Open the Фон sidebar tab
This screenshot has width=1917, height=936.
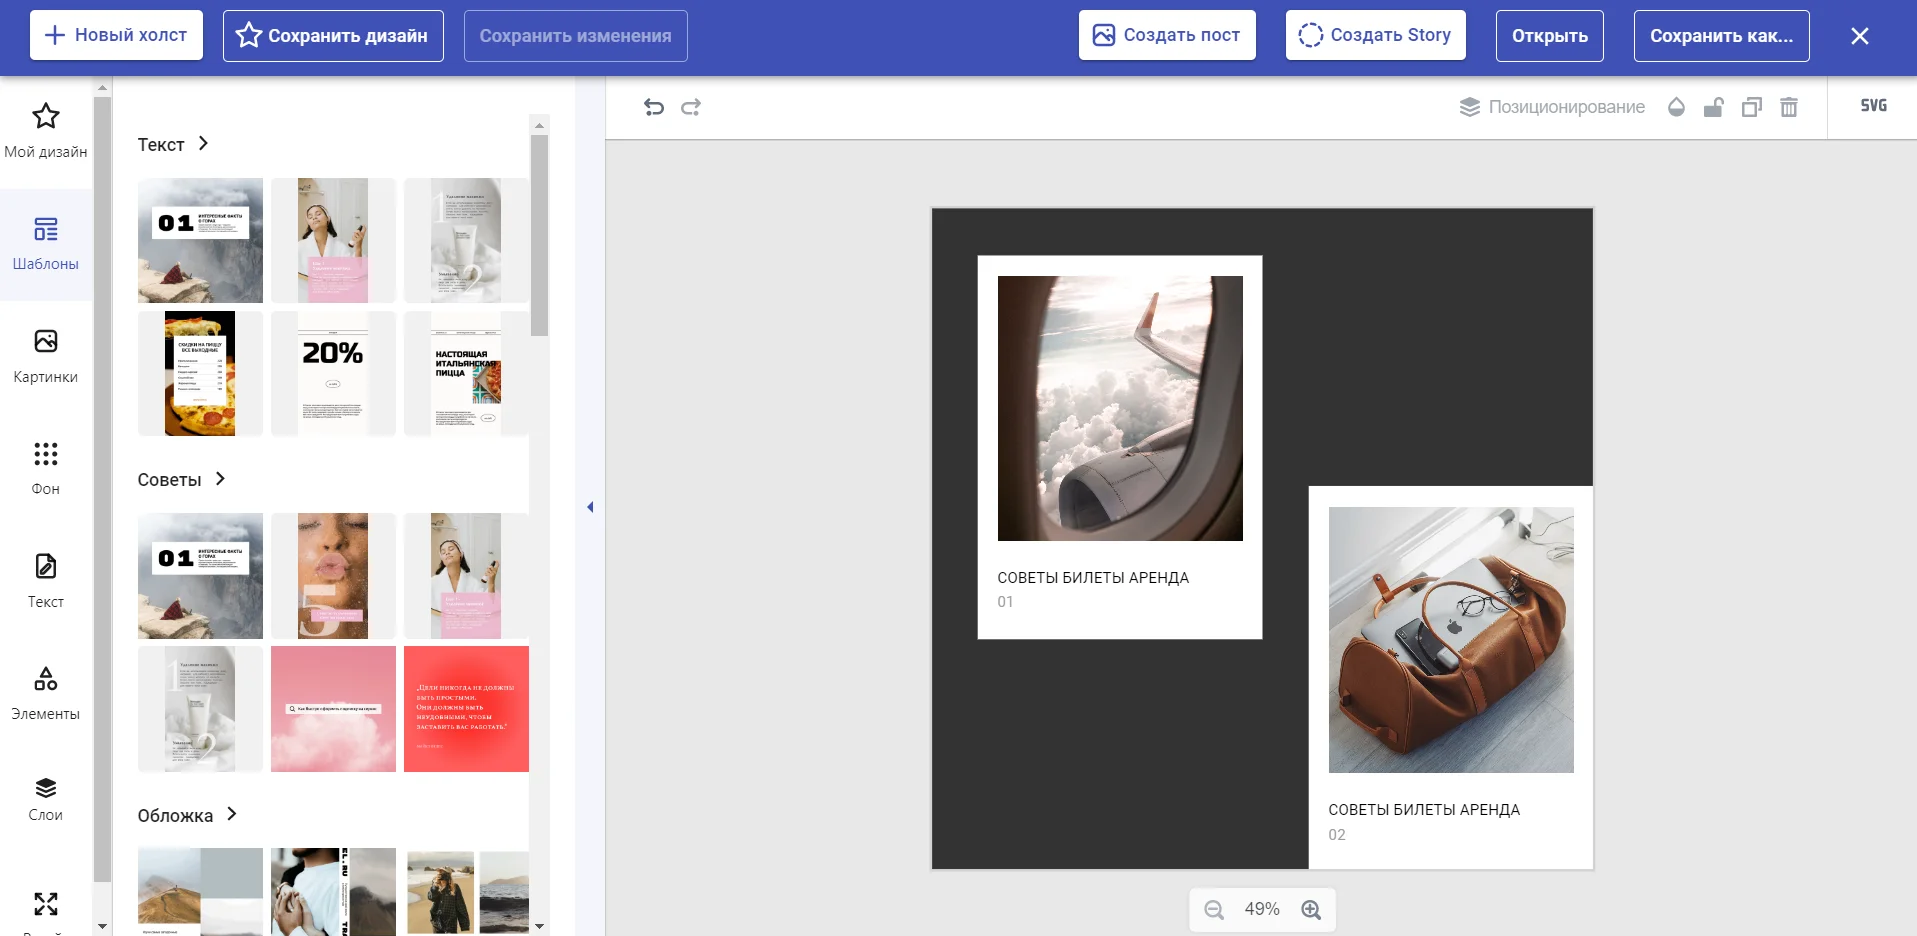point(46,468)
